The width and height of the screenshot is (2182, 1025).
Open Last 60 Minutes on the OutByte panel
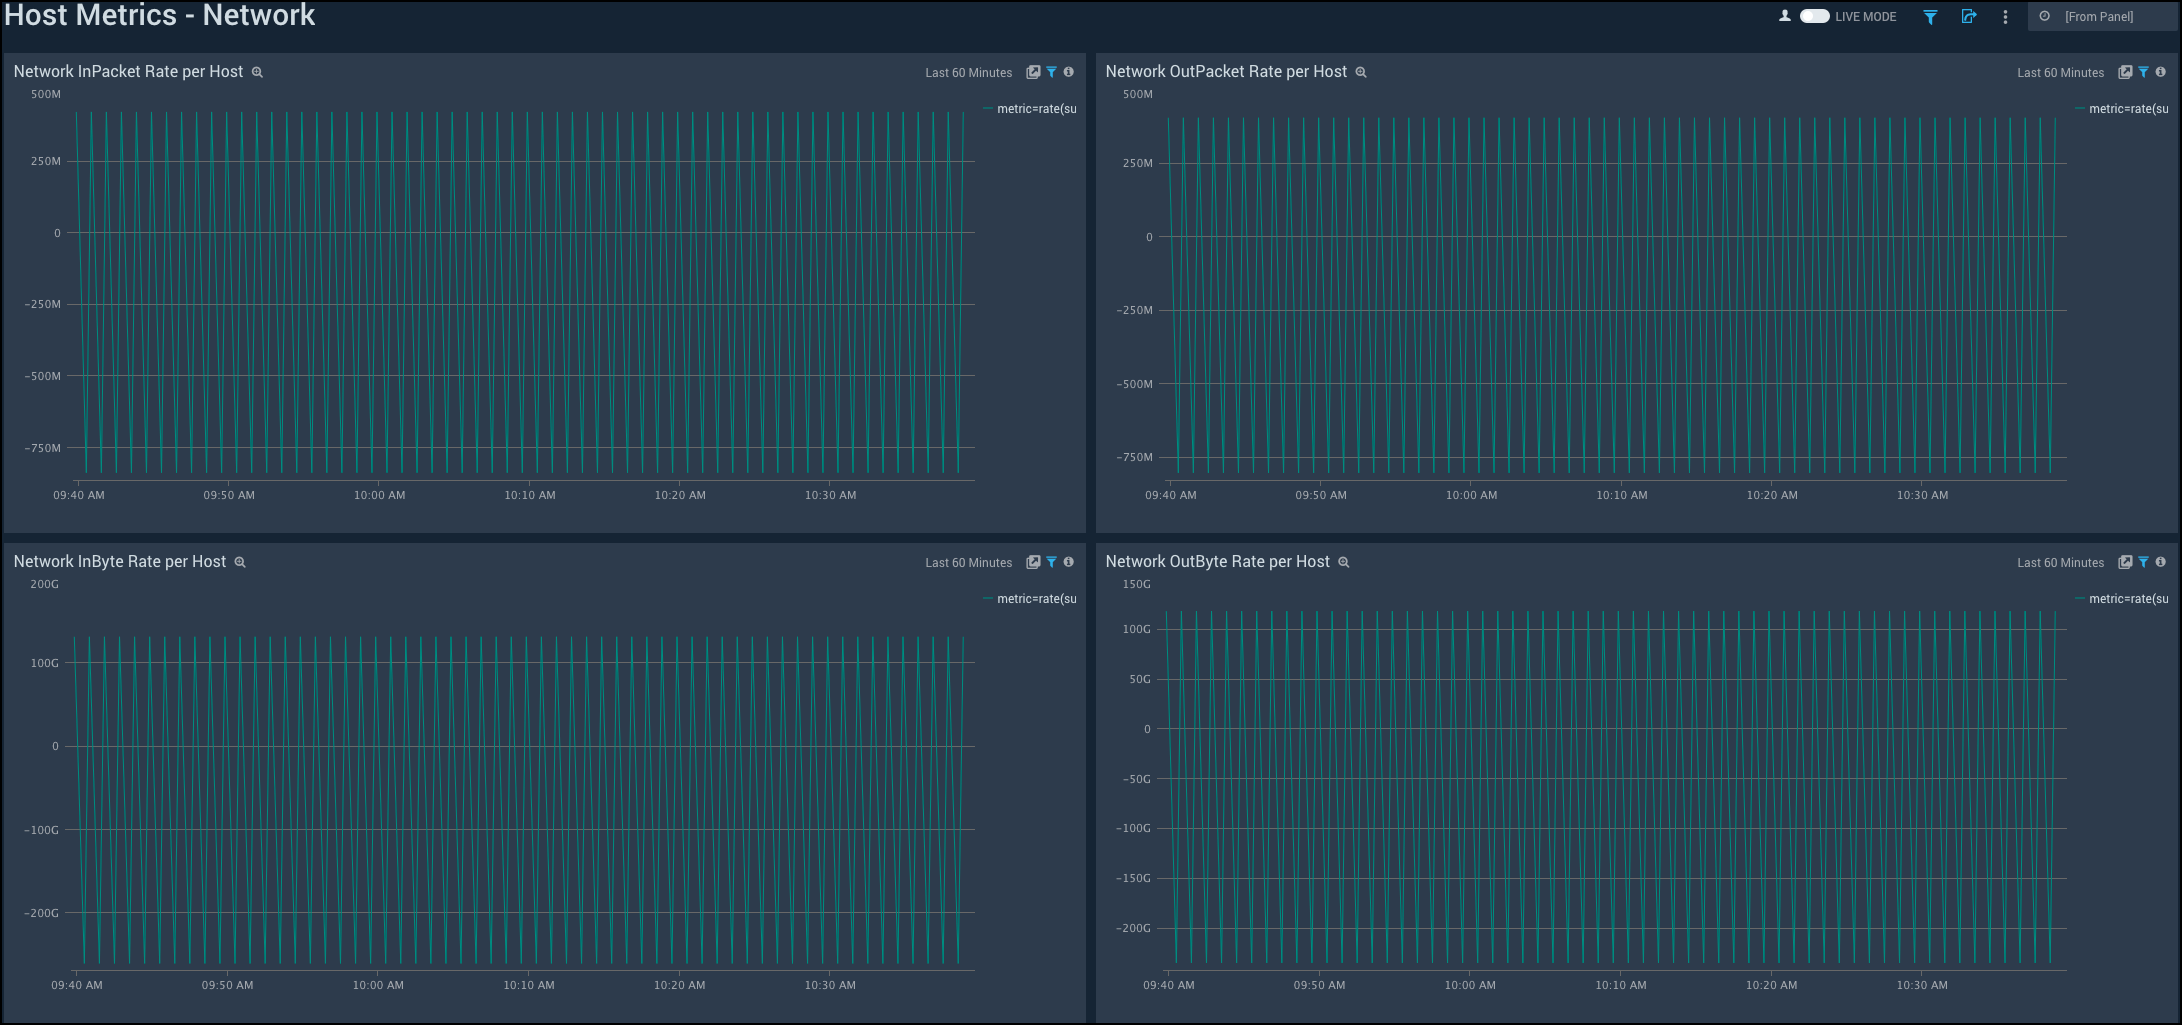coord(2058,562)
